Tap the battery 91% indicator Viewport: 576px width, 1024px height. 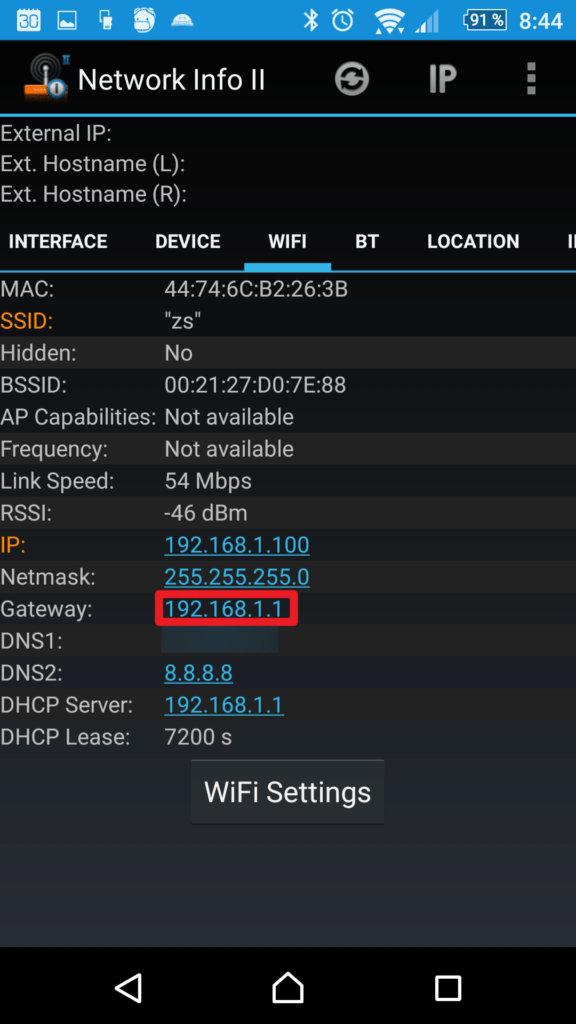485,20
